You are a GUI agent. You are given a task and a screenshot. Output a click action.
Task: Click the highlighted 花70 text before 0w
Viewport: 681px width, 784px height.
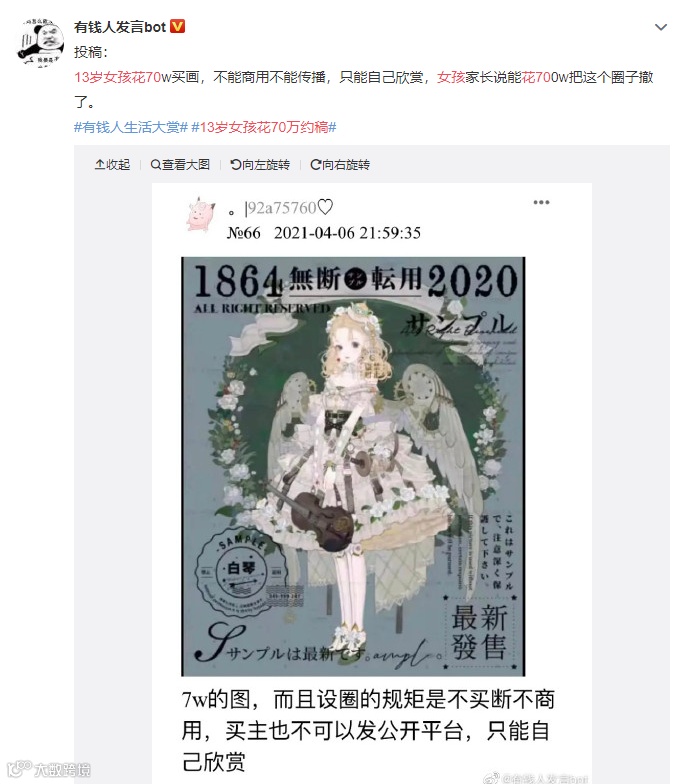coord(536,77)
